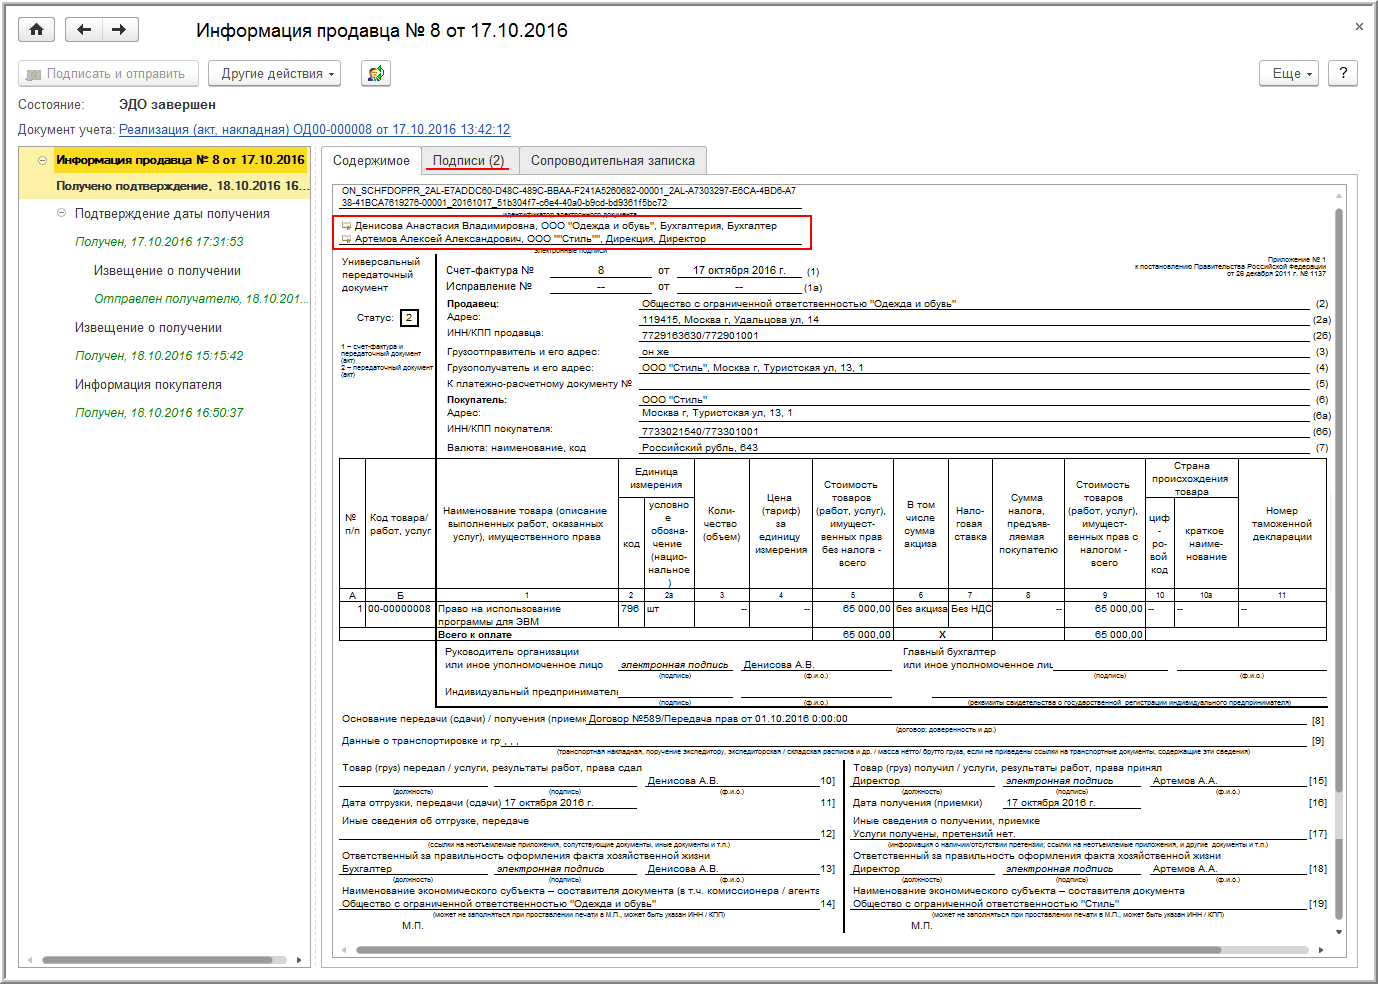Click the tree panel scroll right arrow

coord(299,960)
